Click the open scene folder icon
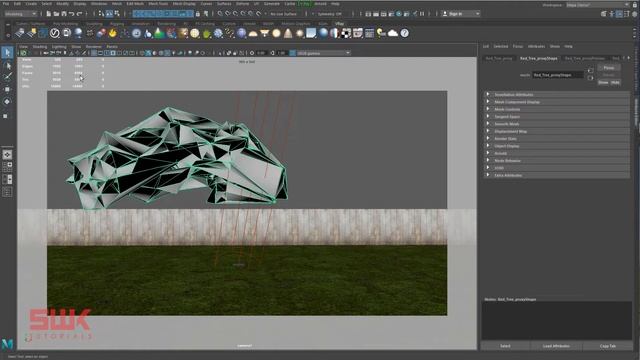Screen dimensions: 640x360 pos(56,14)
